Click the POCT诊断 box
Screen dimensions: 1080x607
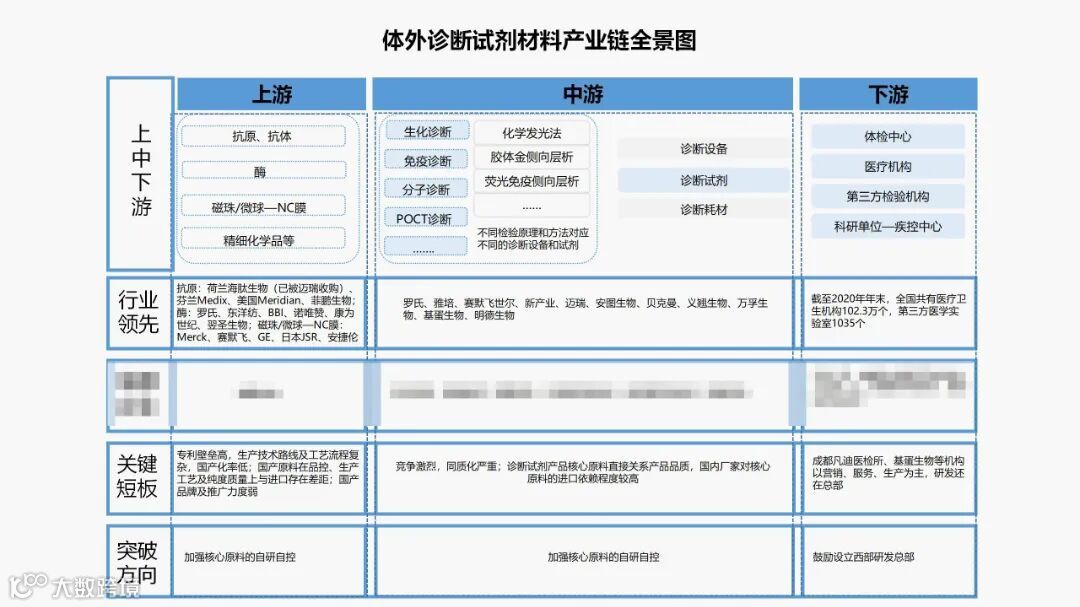click(x=426, y=218)
